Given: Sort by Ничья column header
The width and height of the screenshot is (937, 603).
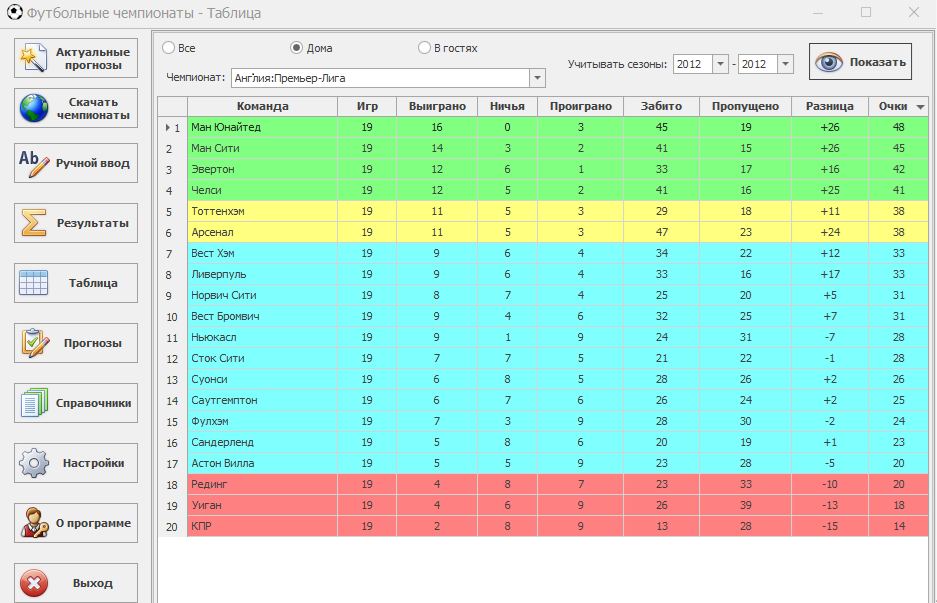Looking at the screenshot, I should pos(507,106).
